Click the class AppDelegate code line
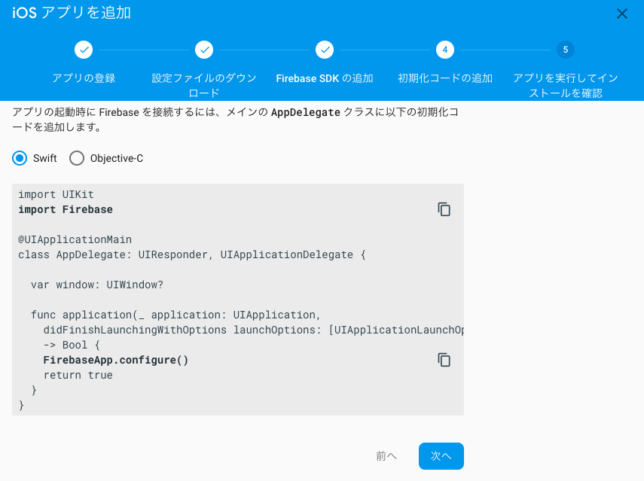The width and height of the screenshot is (644, 481). click(192, 255)
